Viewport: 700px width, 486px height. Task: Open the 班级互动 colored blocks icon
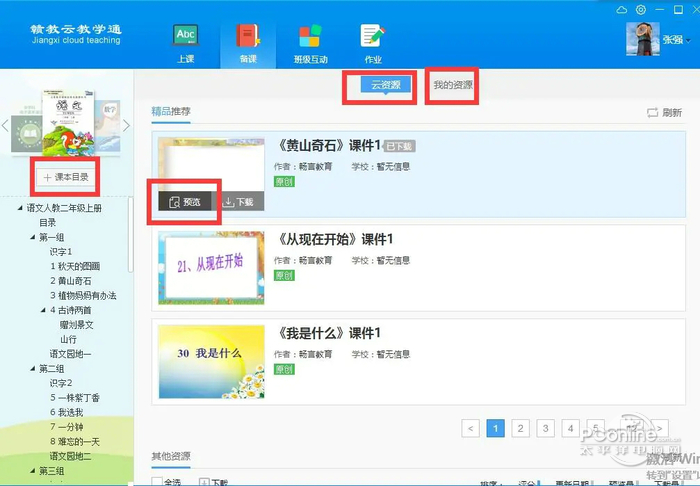coord(310,36)
